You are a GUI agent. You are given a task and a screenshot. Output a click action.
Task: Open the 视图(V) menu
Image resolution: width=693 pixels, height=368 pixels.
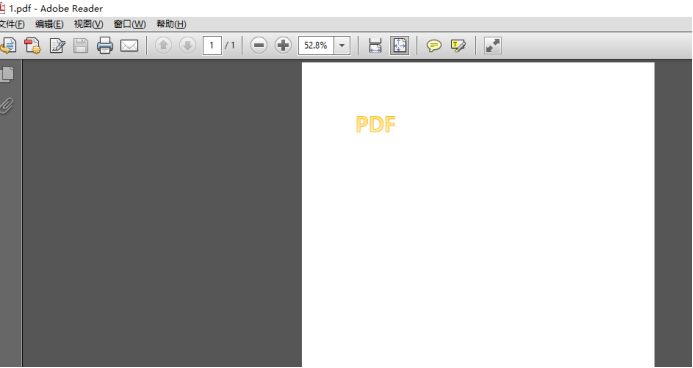tap(88, 24)
